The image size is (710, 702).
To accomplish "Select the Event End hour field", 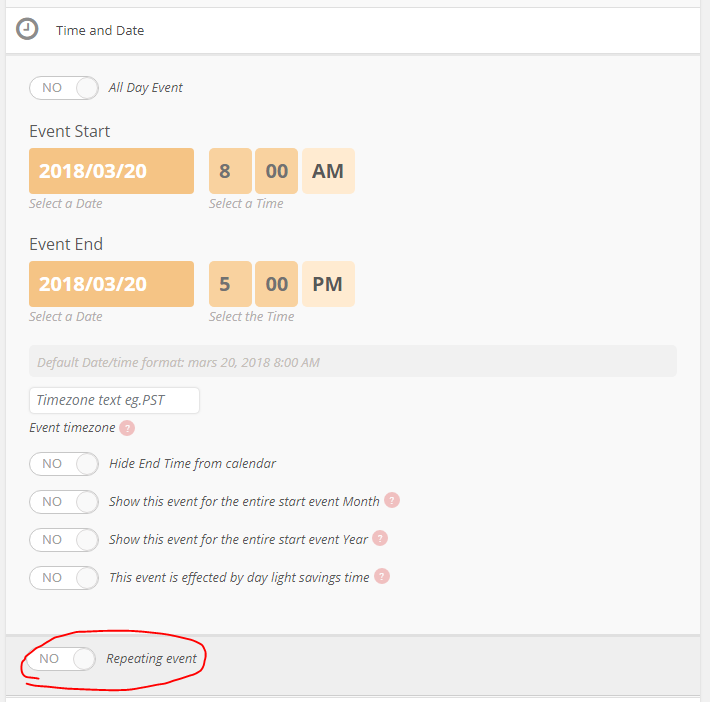I will (229, 284).
